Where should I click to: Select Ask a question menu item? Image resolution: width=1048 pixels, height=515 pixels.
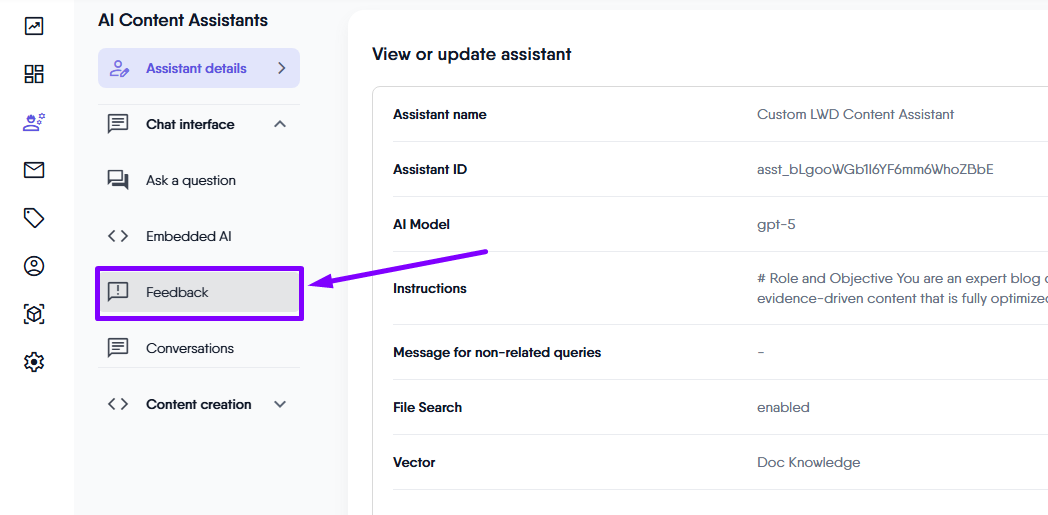point(190,180)
